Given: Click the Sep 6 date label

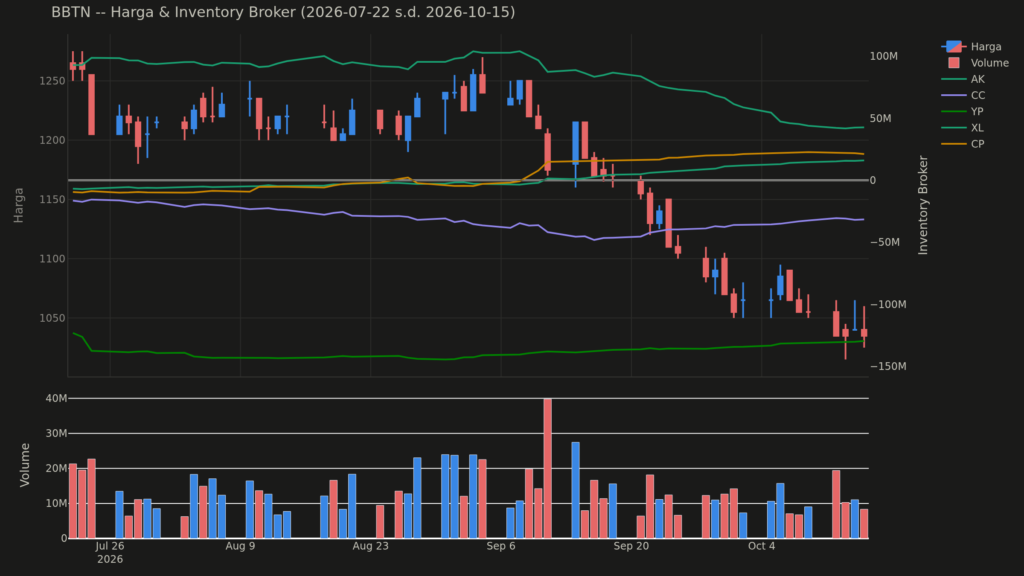Looking at the screenshot, I should 501,546.
